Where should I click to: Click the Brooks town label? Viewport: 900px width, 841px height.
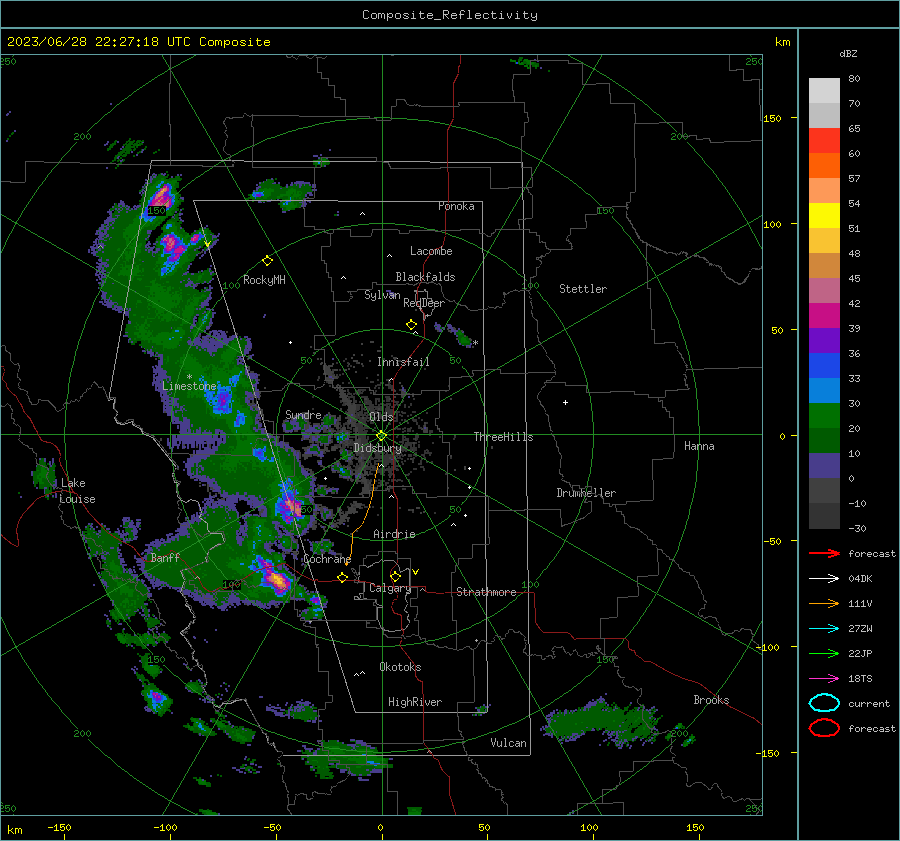(711, 700)
